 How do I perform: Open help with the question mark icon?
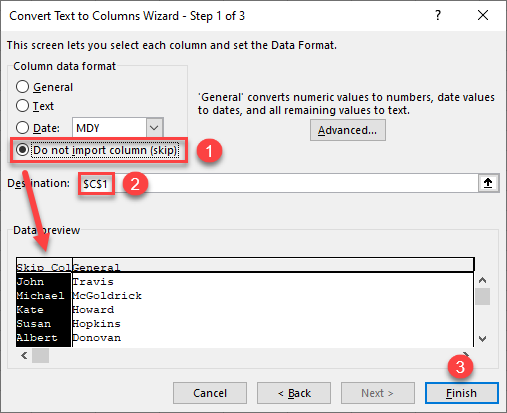pyautogui.click(x=438, y=15)
